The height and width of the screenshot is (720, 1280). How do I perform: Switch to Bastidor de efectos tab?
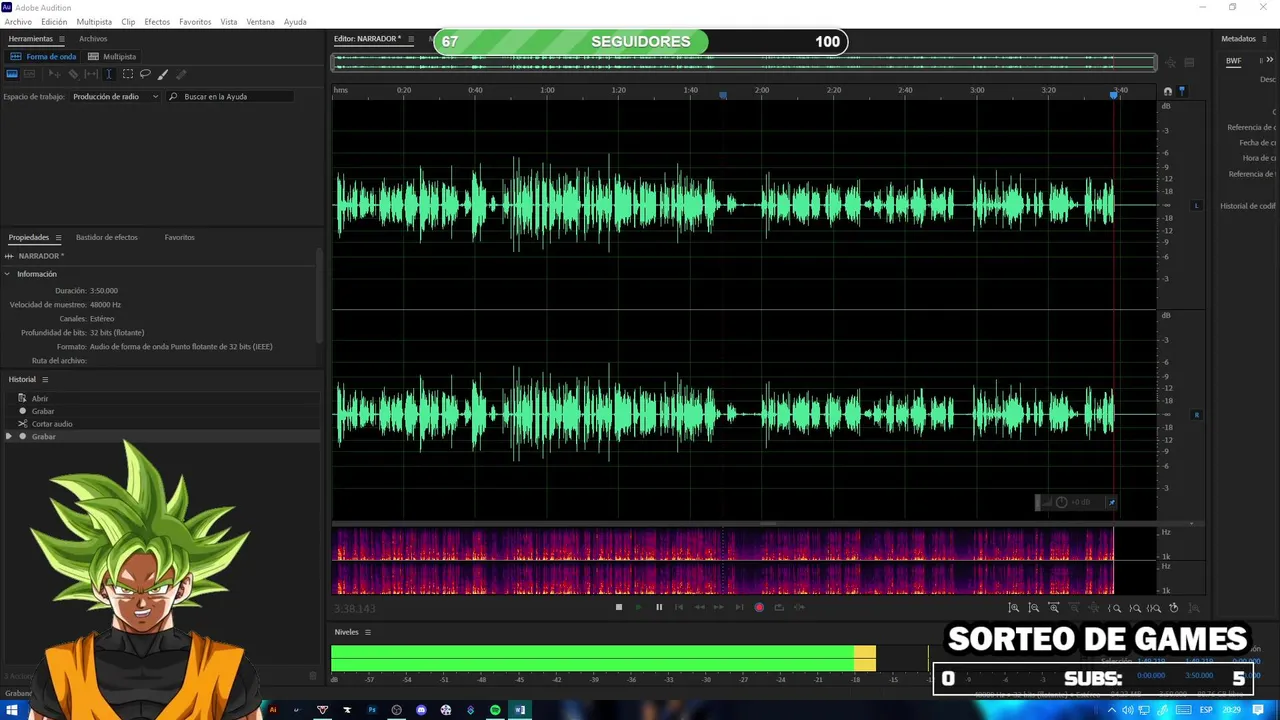pos(107,238)
